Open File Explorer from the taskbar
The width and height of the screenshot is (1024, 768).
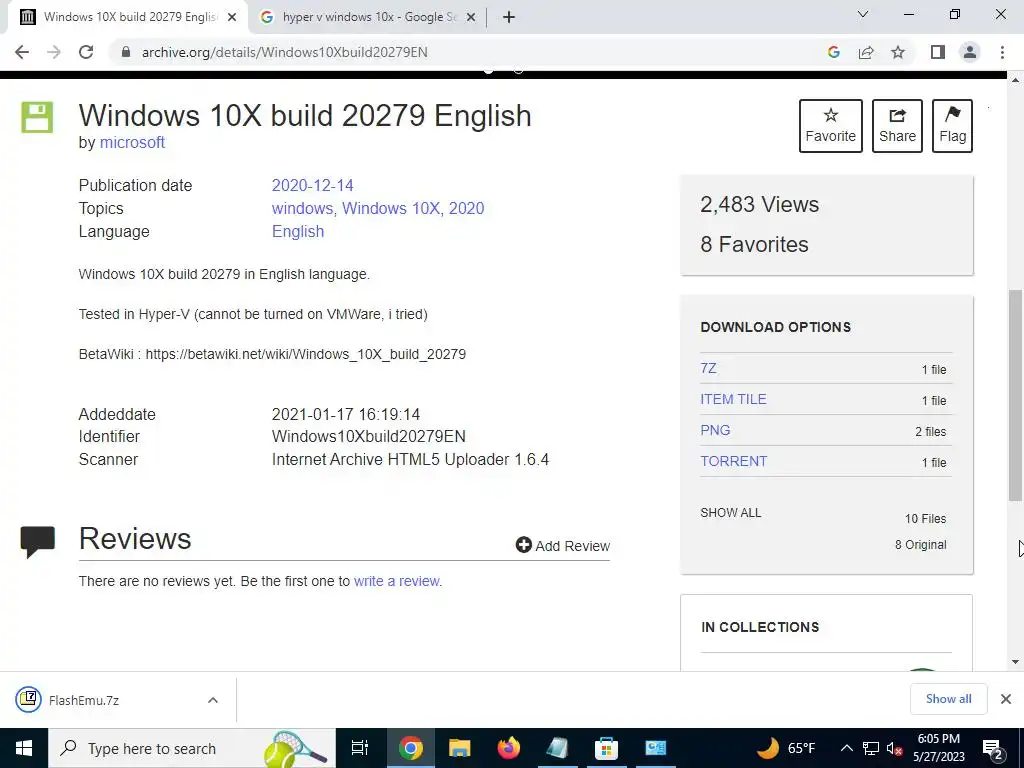(x=459, y=748)
